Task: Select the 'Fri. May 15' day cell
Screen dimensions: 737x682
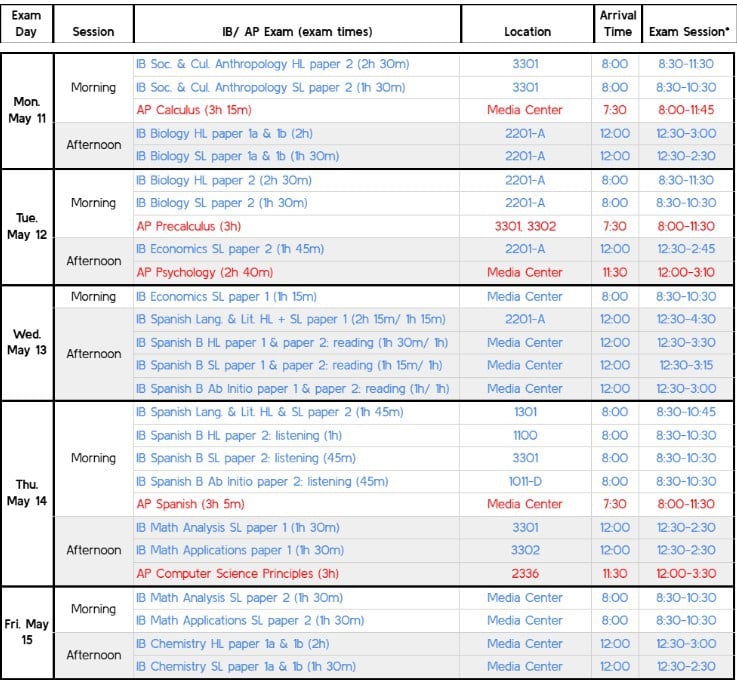Action: pos(27,632)
